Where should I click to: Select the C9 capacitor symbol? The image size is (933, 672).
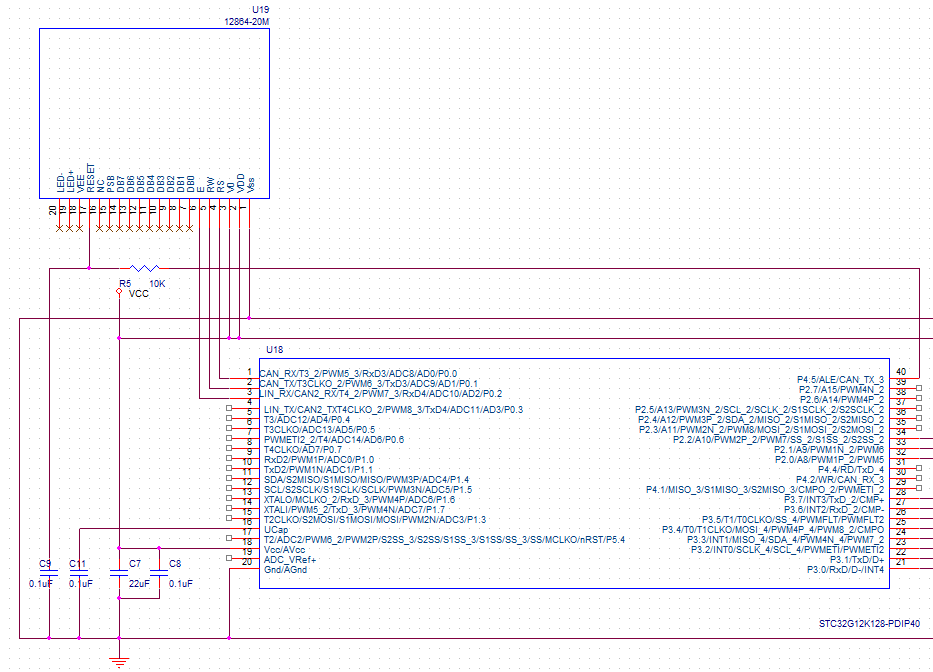pyautogui.click(x=49, y=573)
